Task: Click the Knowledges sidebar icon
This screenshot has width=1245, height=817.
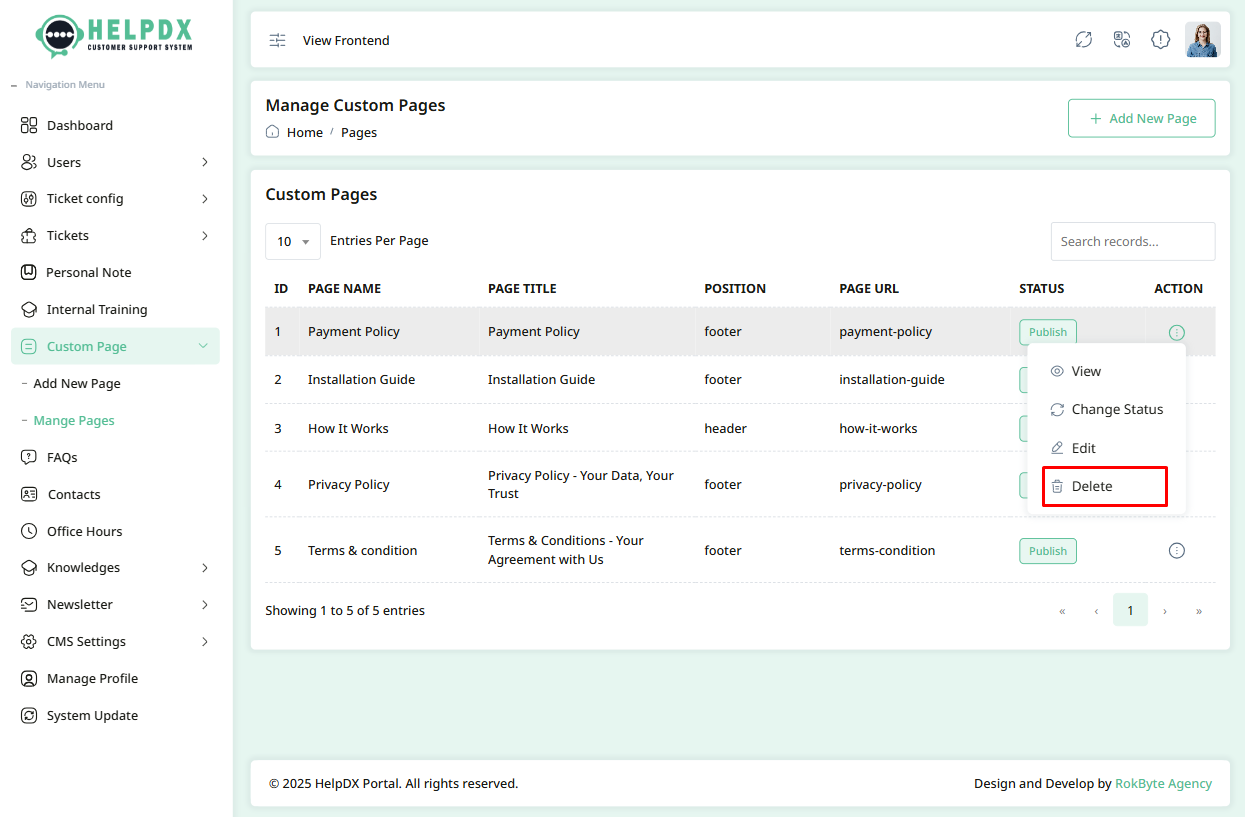Action: pyautogui.click(x=29, y=568)
